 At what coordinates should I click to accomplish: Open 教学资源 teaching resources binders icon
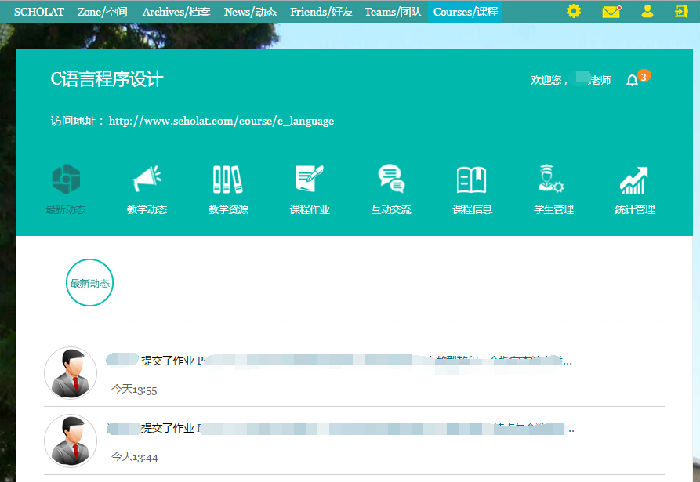pyautogui.click(x=228, y=181)
